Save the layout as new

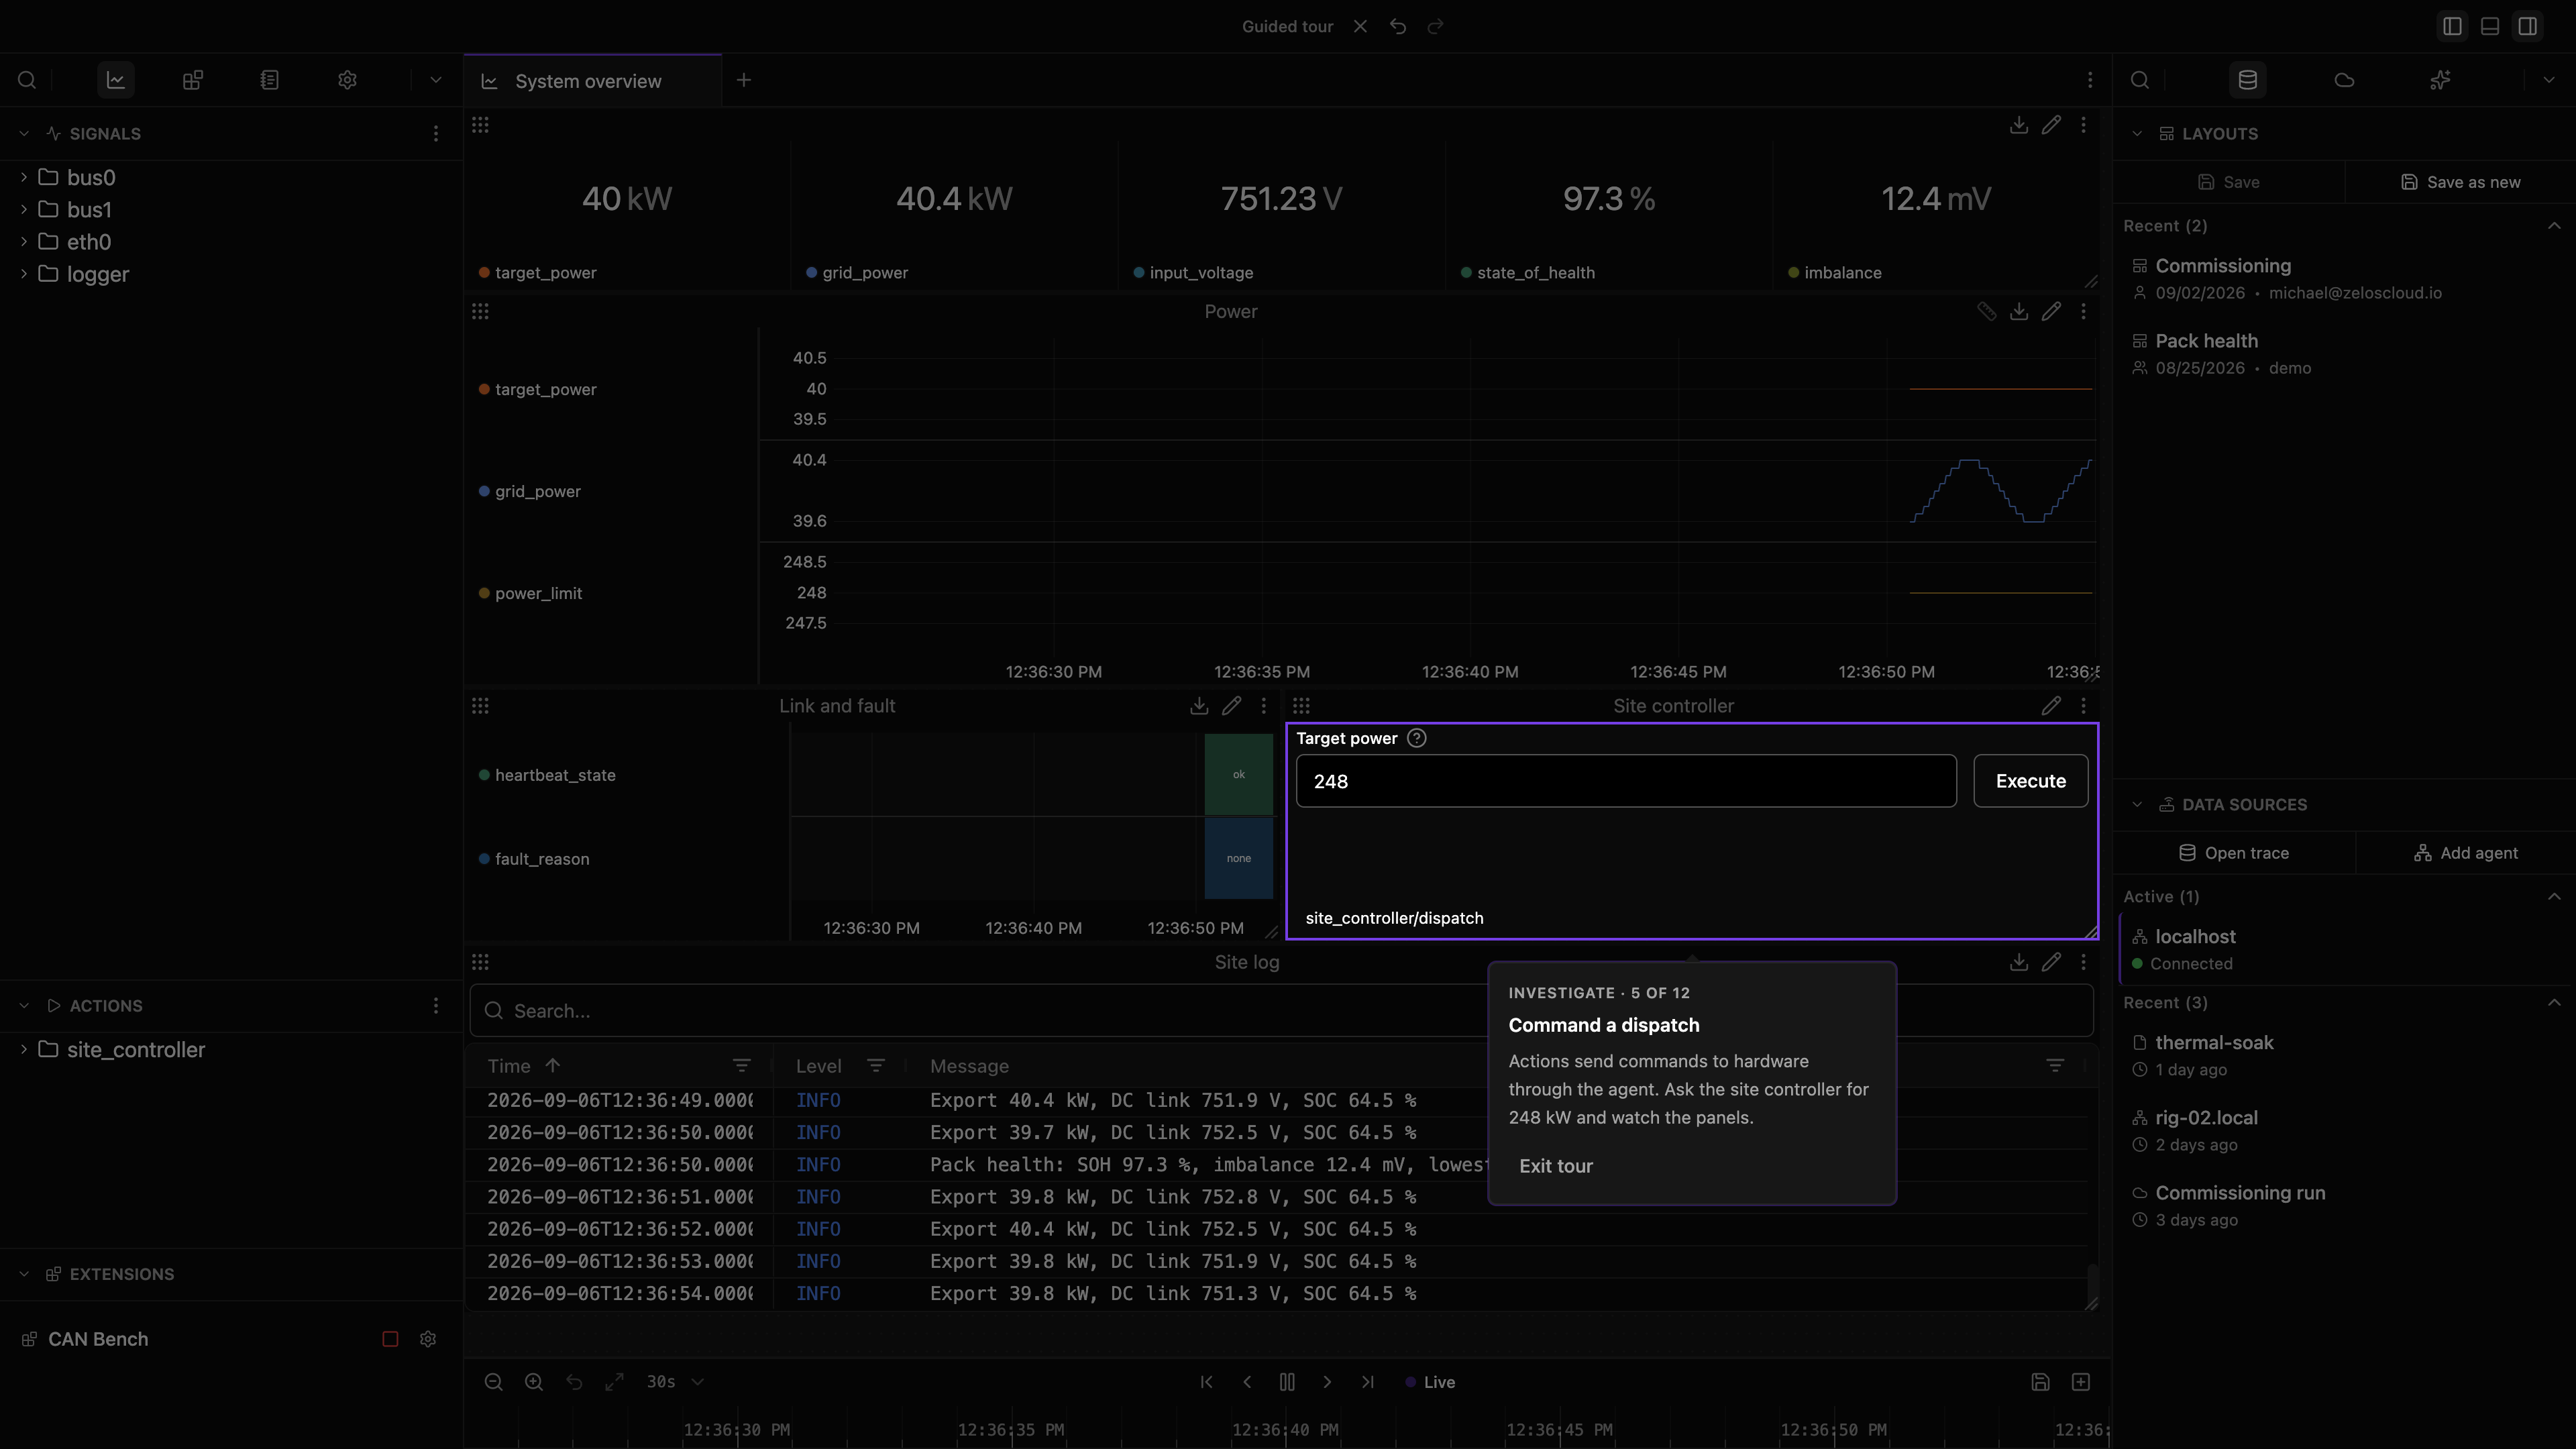[x=2460, y=182]
